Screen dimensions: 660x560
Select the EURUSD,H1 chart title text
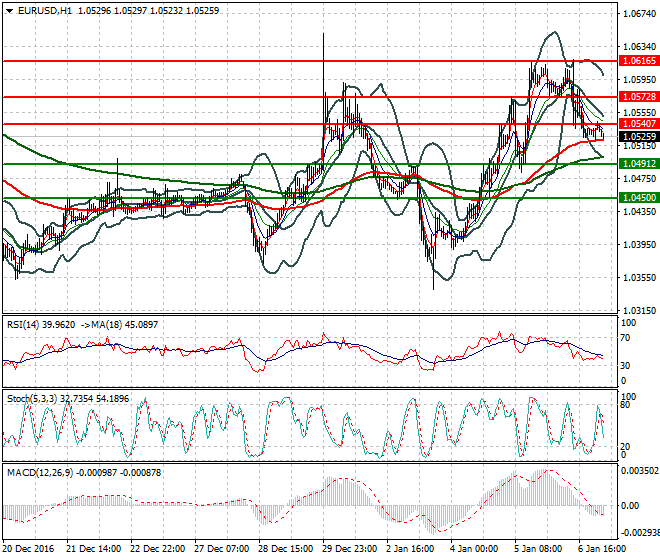point(45,11)
